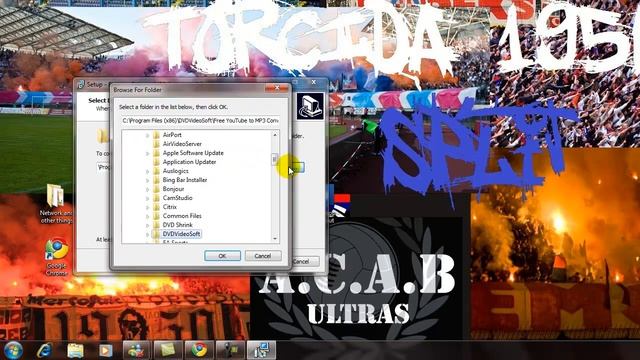Click the Bing Bar Installer folder icon
This screenshot has height=360, width=640.
tap(156, 180)
